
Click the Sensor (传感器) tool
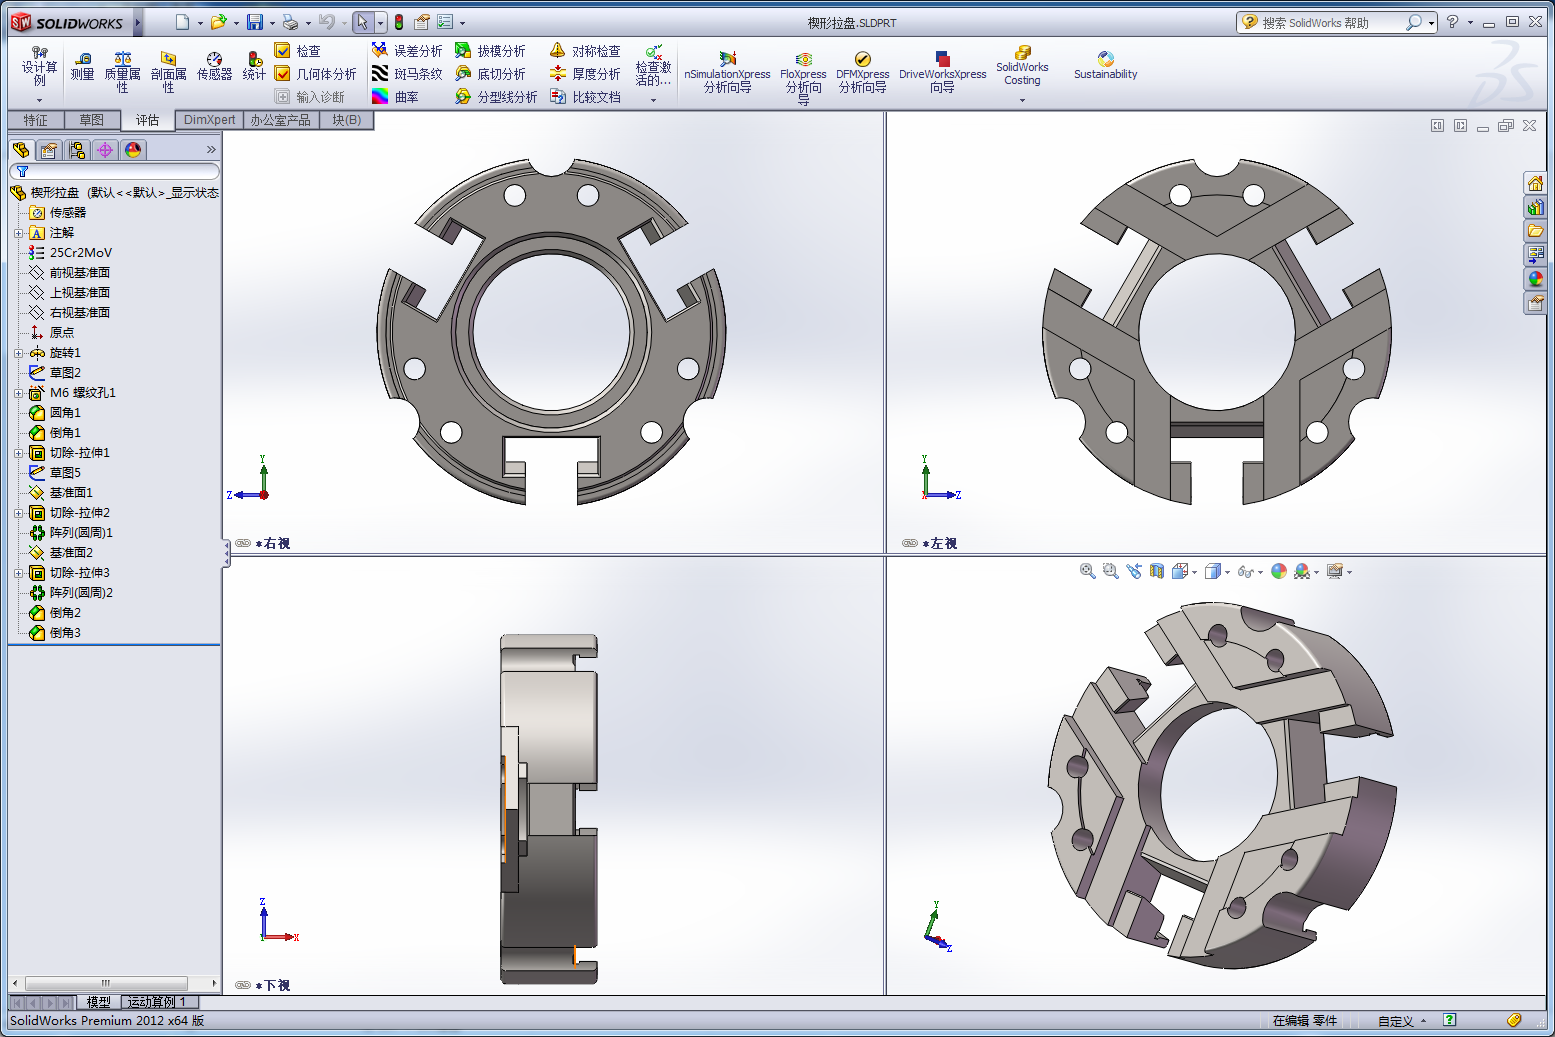[214, 67]
